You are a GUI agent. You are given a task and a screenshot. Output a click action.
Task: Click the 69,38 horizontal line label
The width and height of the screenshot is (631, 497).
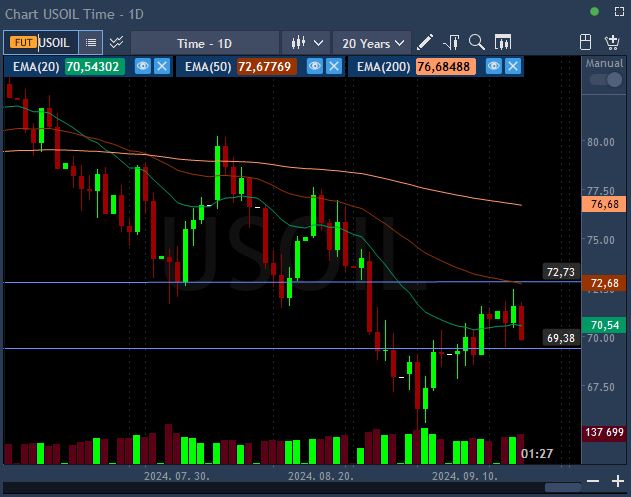[561, 338]
